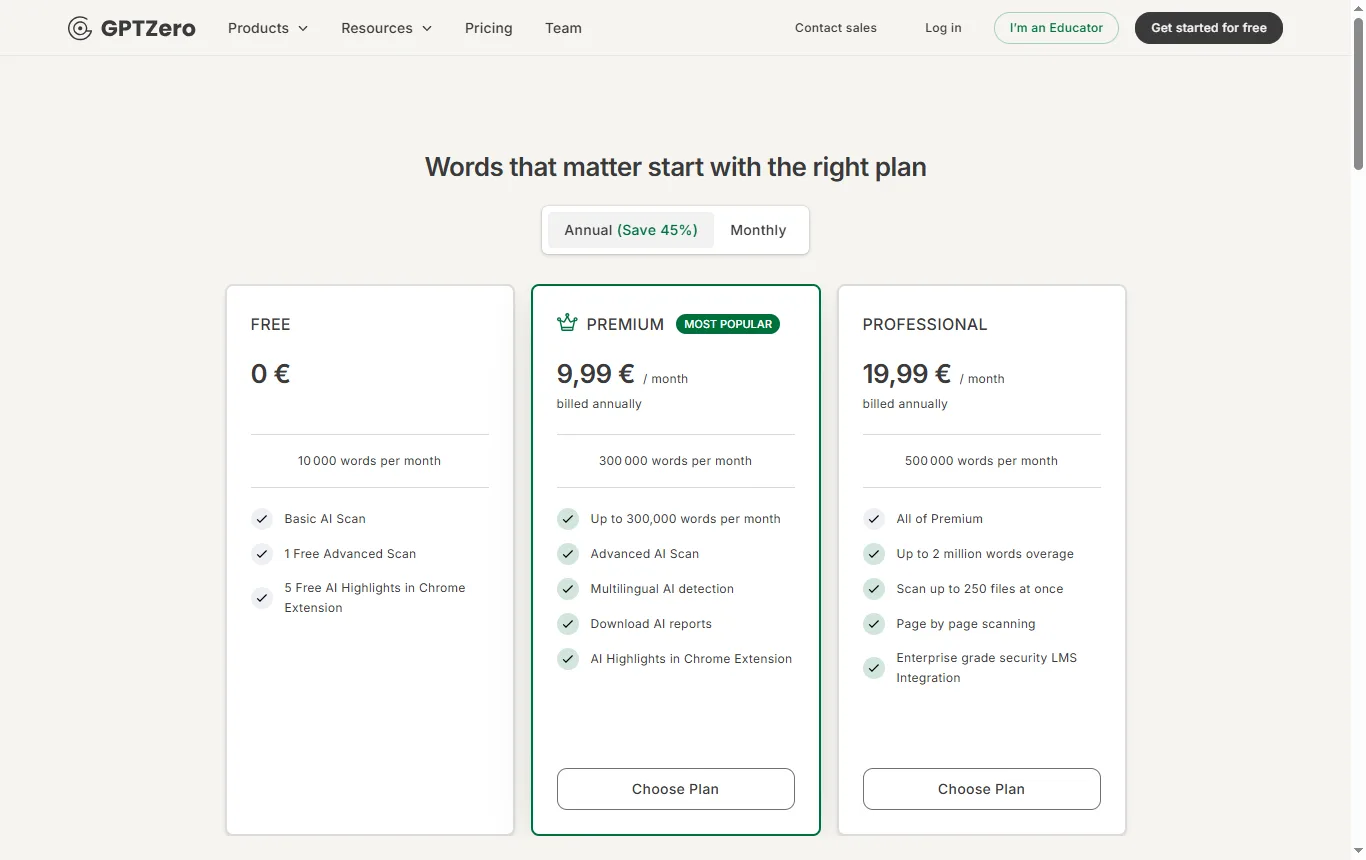Viewport: 1366px width, 860px height.
Task: Click the checkmark beside 5 Free AI Highlights
Action: [x=262, y=598]
